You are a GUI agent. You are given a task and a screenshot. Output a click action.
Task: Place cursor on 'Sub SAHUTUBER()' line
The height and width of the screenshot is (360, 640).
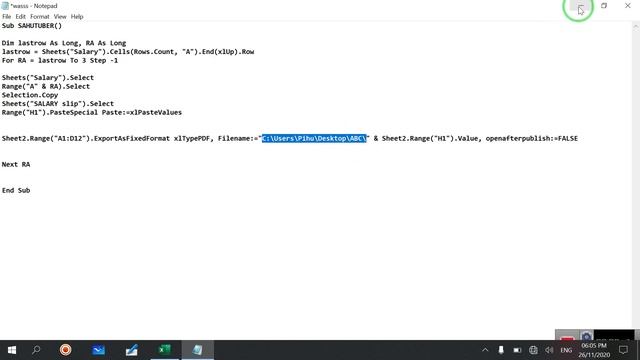point(32,26)
